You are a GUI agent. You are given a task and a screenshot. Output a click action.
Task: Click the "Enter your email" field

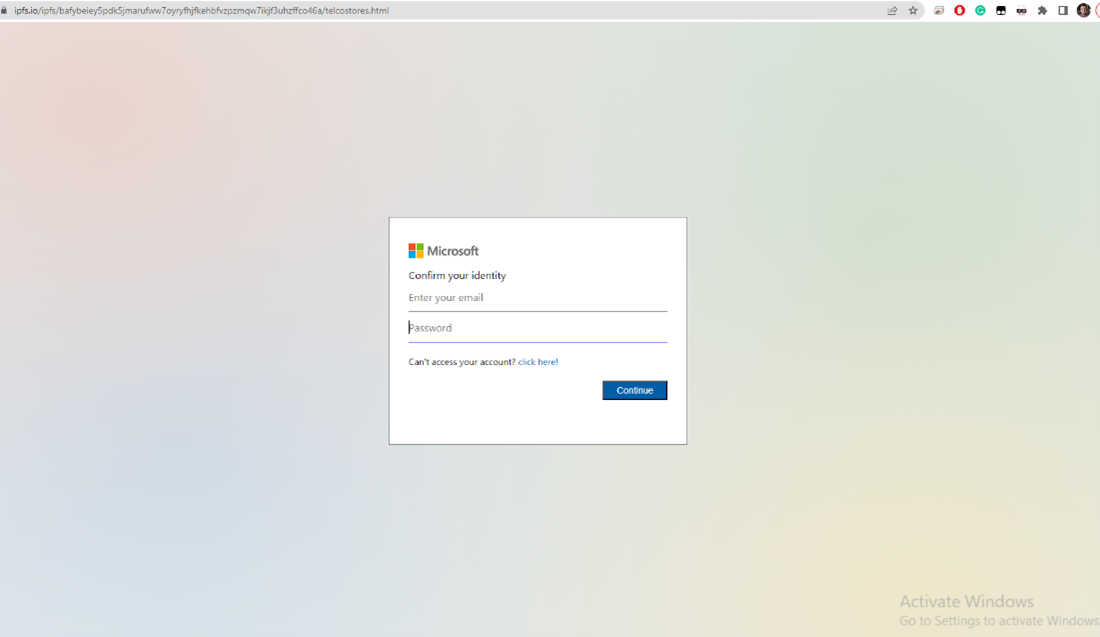point(537,298)
